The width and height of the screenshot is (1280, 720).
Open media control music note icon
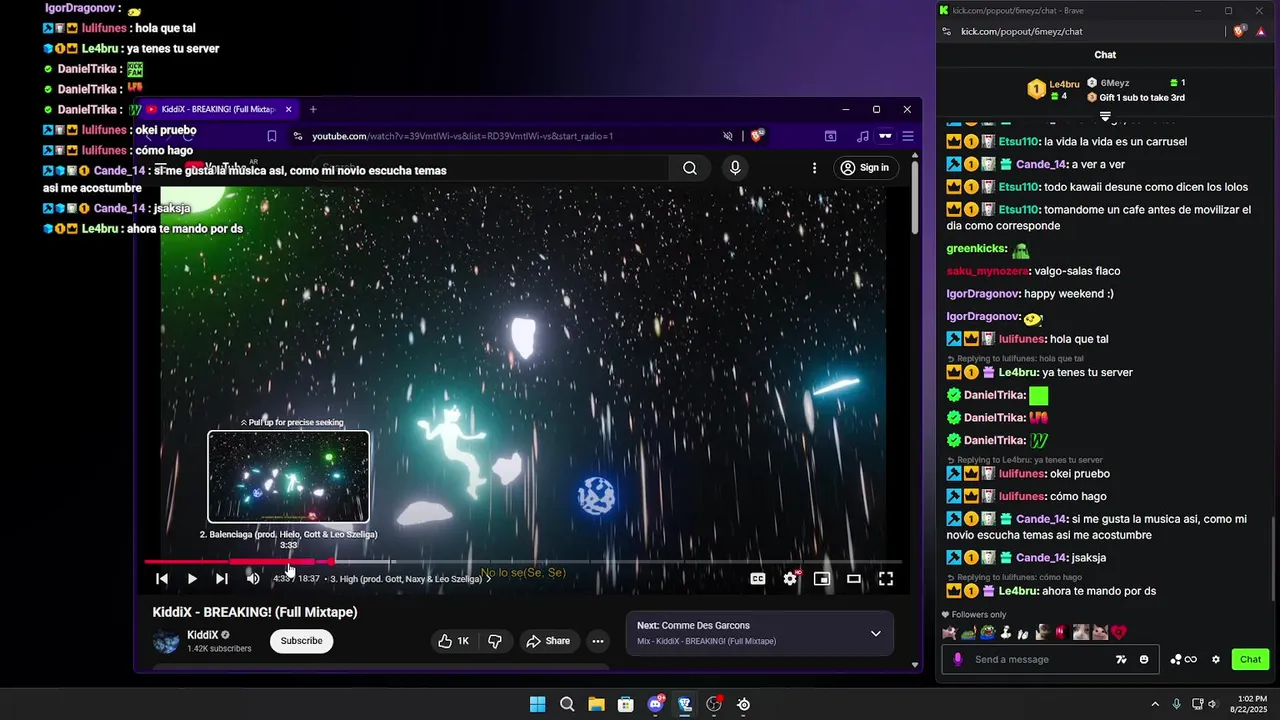tap(863, 136)
